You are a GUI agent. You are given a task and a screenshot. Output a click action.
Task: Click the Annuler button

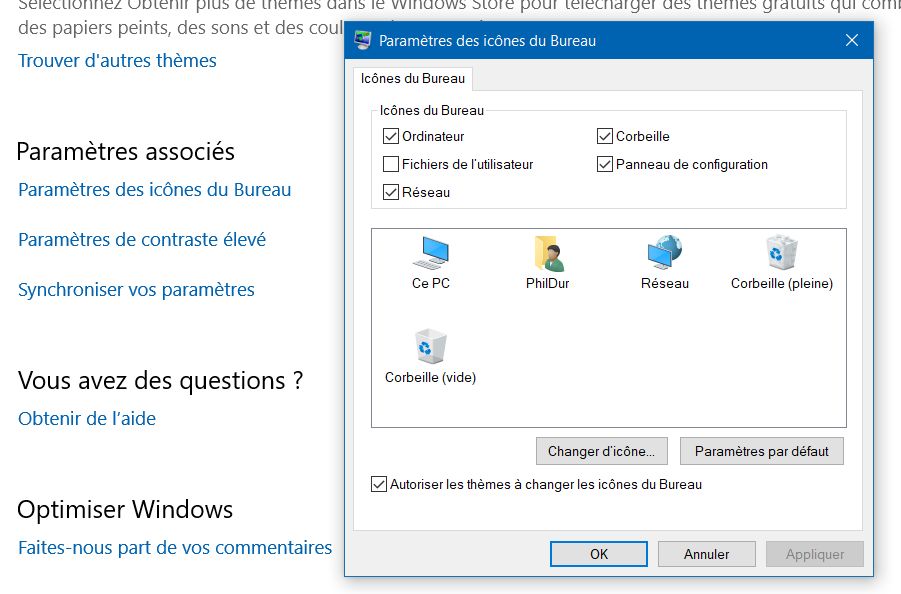pyautogui.click(x=706, y=554)
